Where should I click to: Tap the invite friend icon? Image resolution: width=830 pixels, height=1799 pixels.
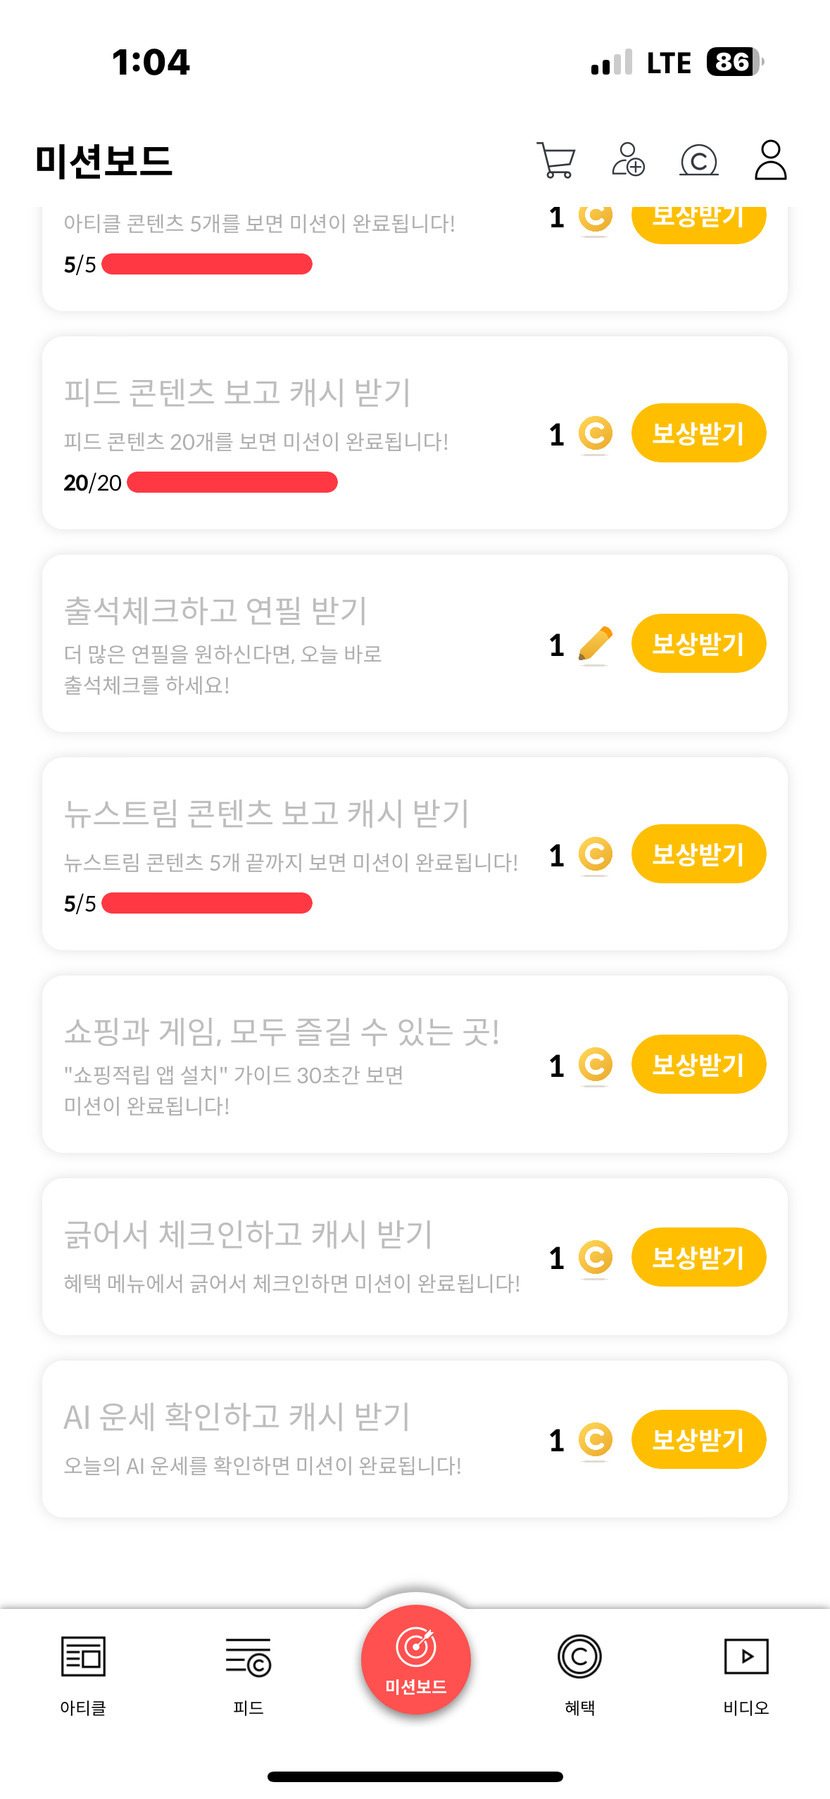tap(628, 160)
